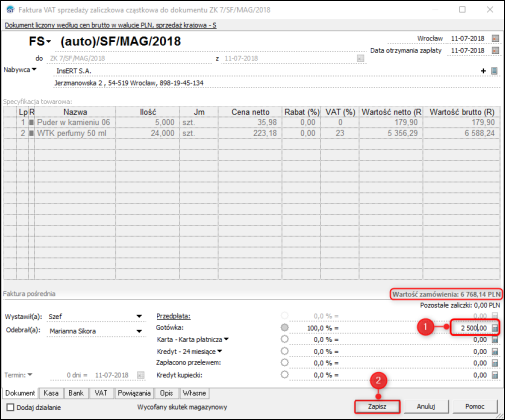The height and width of the screenshot is (420, 505).
Task: Switch to the Powiązania tab
Action: point(134,393)
